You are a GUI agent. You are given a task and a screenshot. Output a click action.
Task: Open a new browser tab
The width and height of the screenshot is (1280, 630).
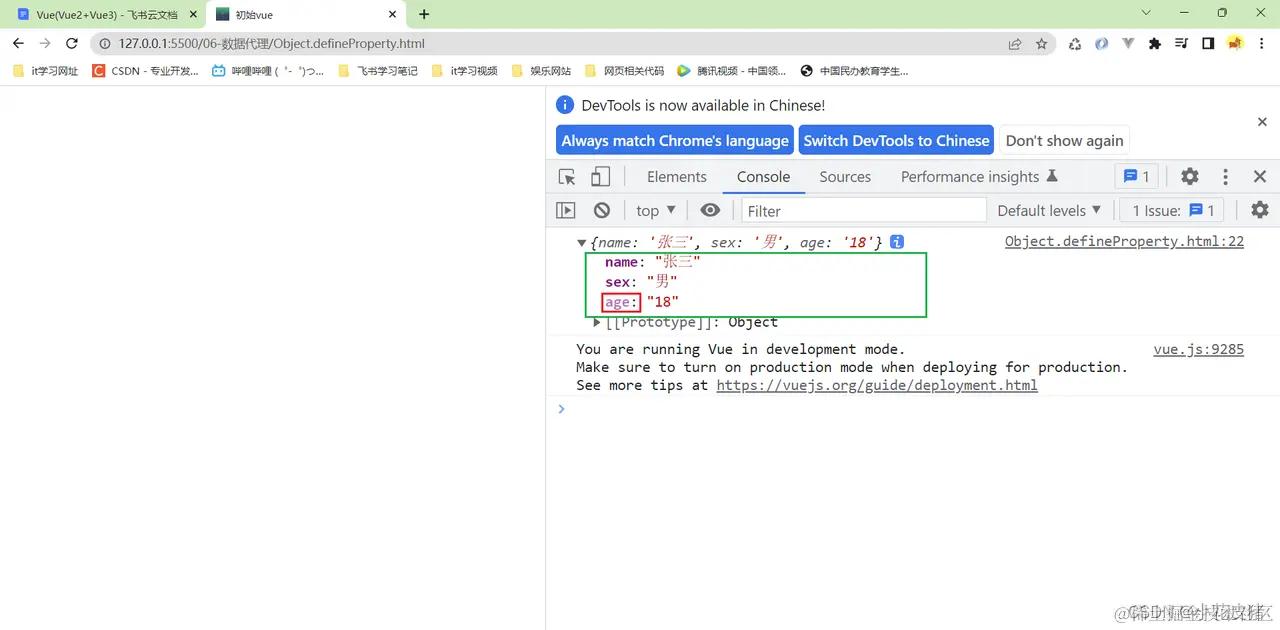[x=424, y=15]
